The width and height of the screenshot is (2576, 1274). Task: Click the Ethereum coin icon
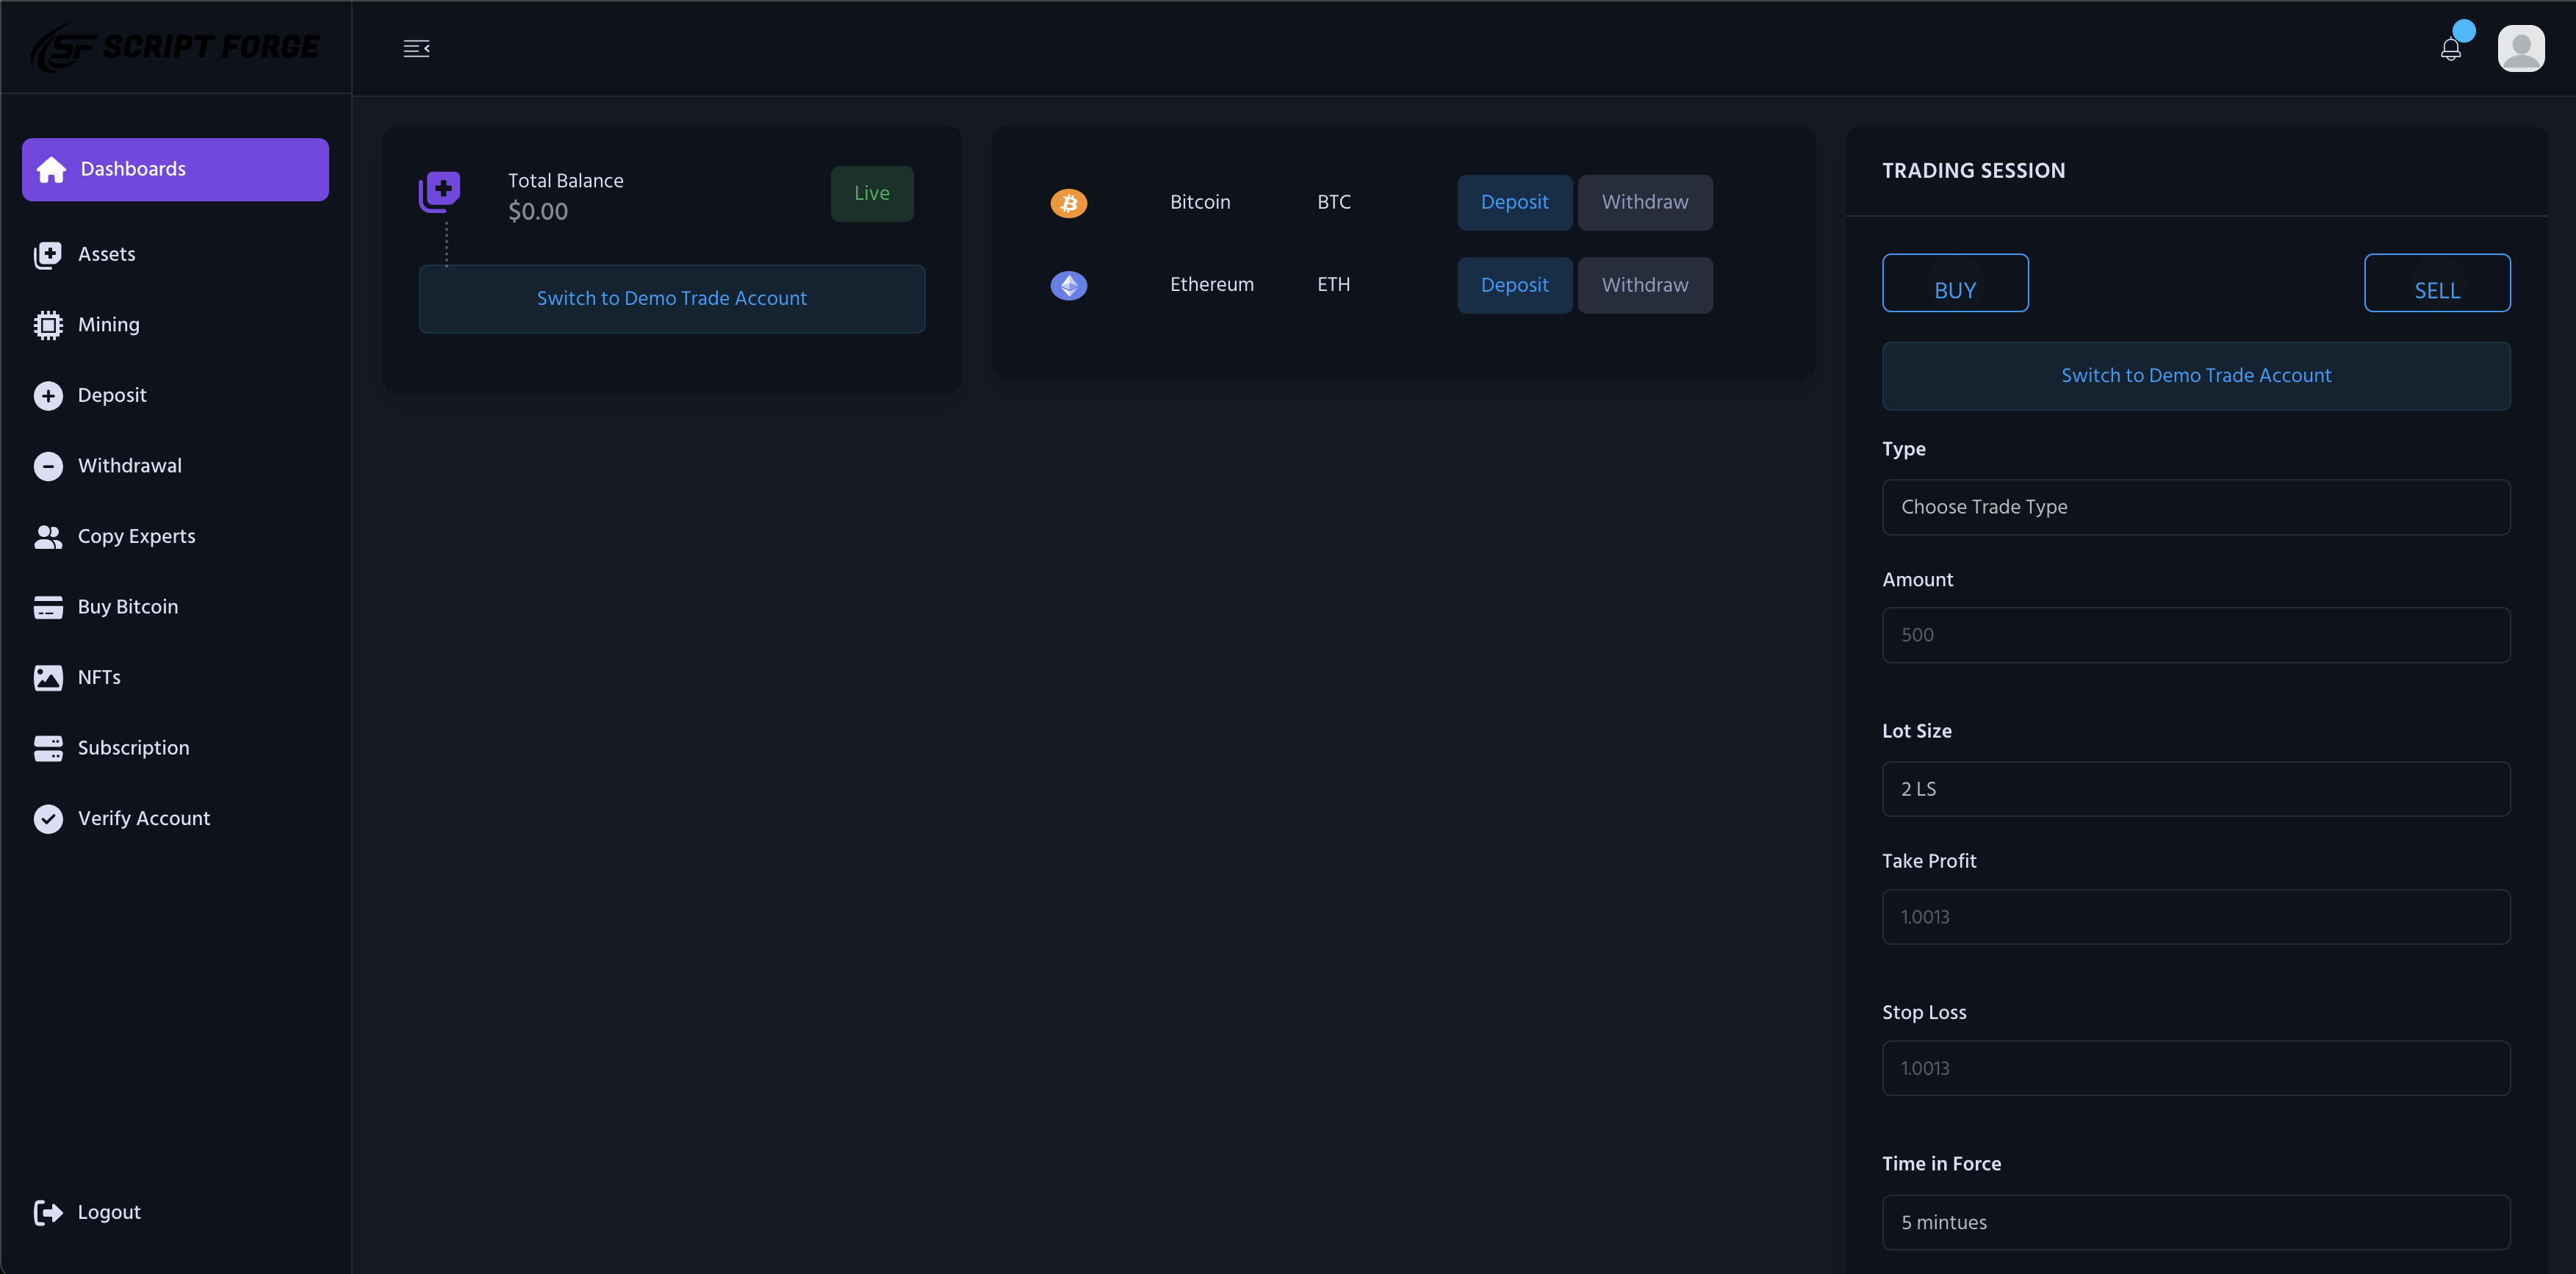[1068, 285]
